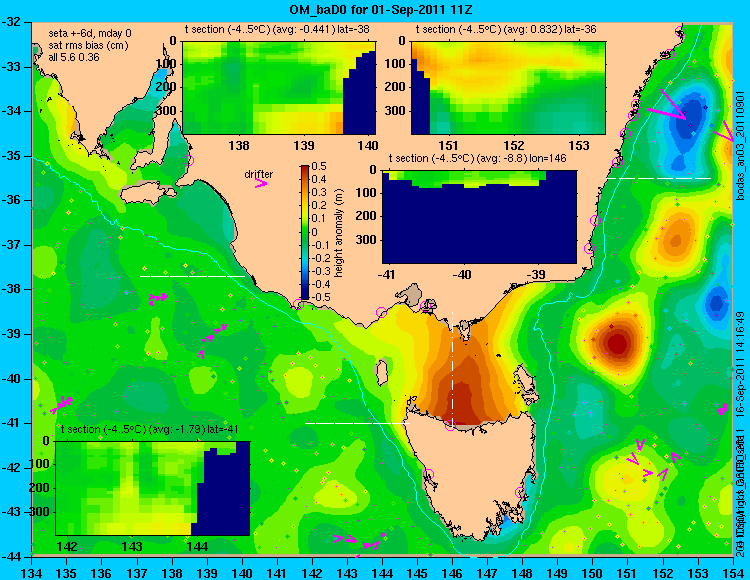Click the '-32' label on the main latitude axis

(11, 22)
